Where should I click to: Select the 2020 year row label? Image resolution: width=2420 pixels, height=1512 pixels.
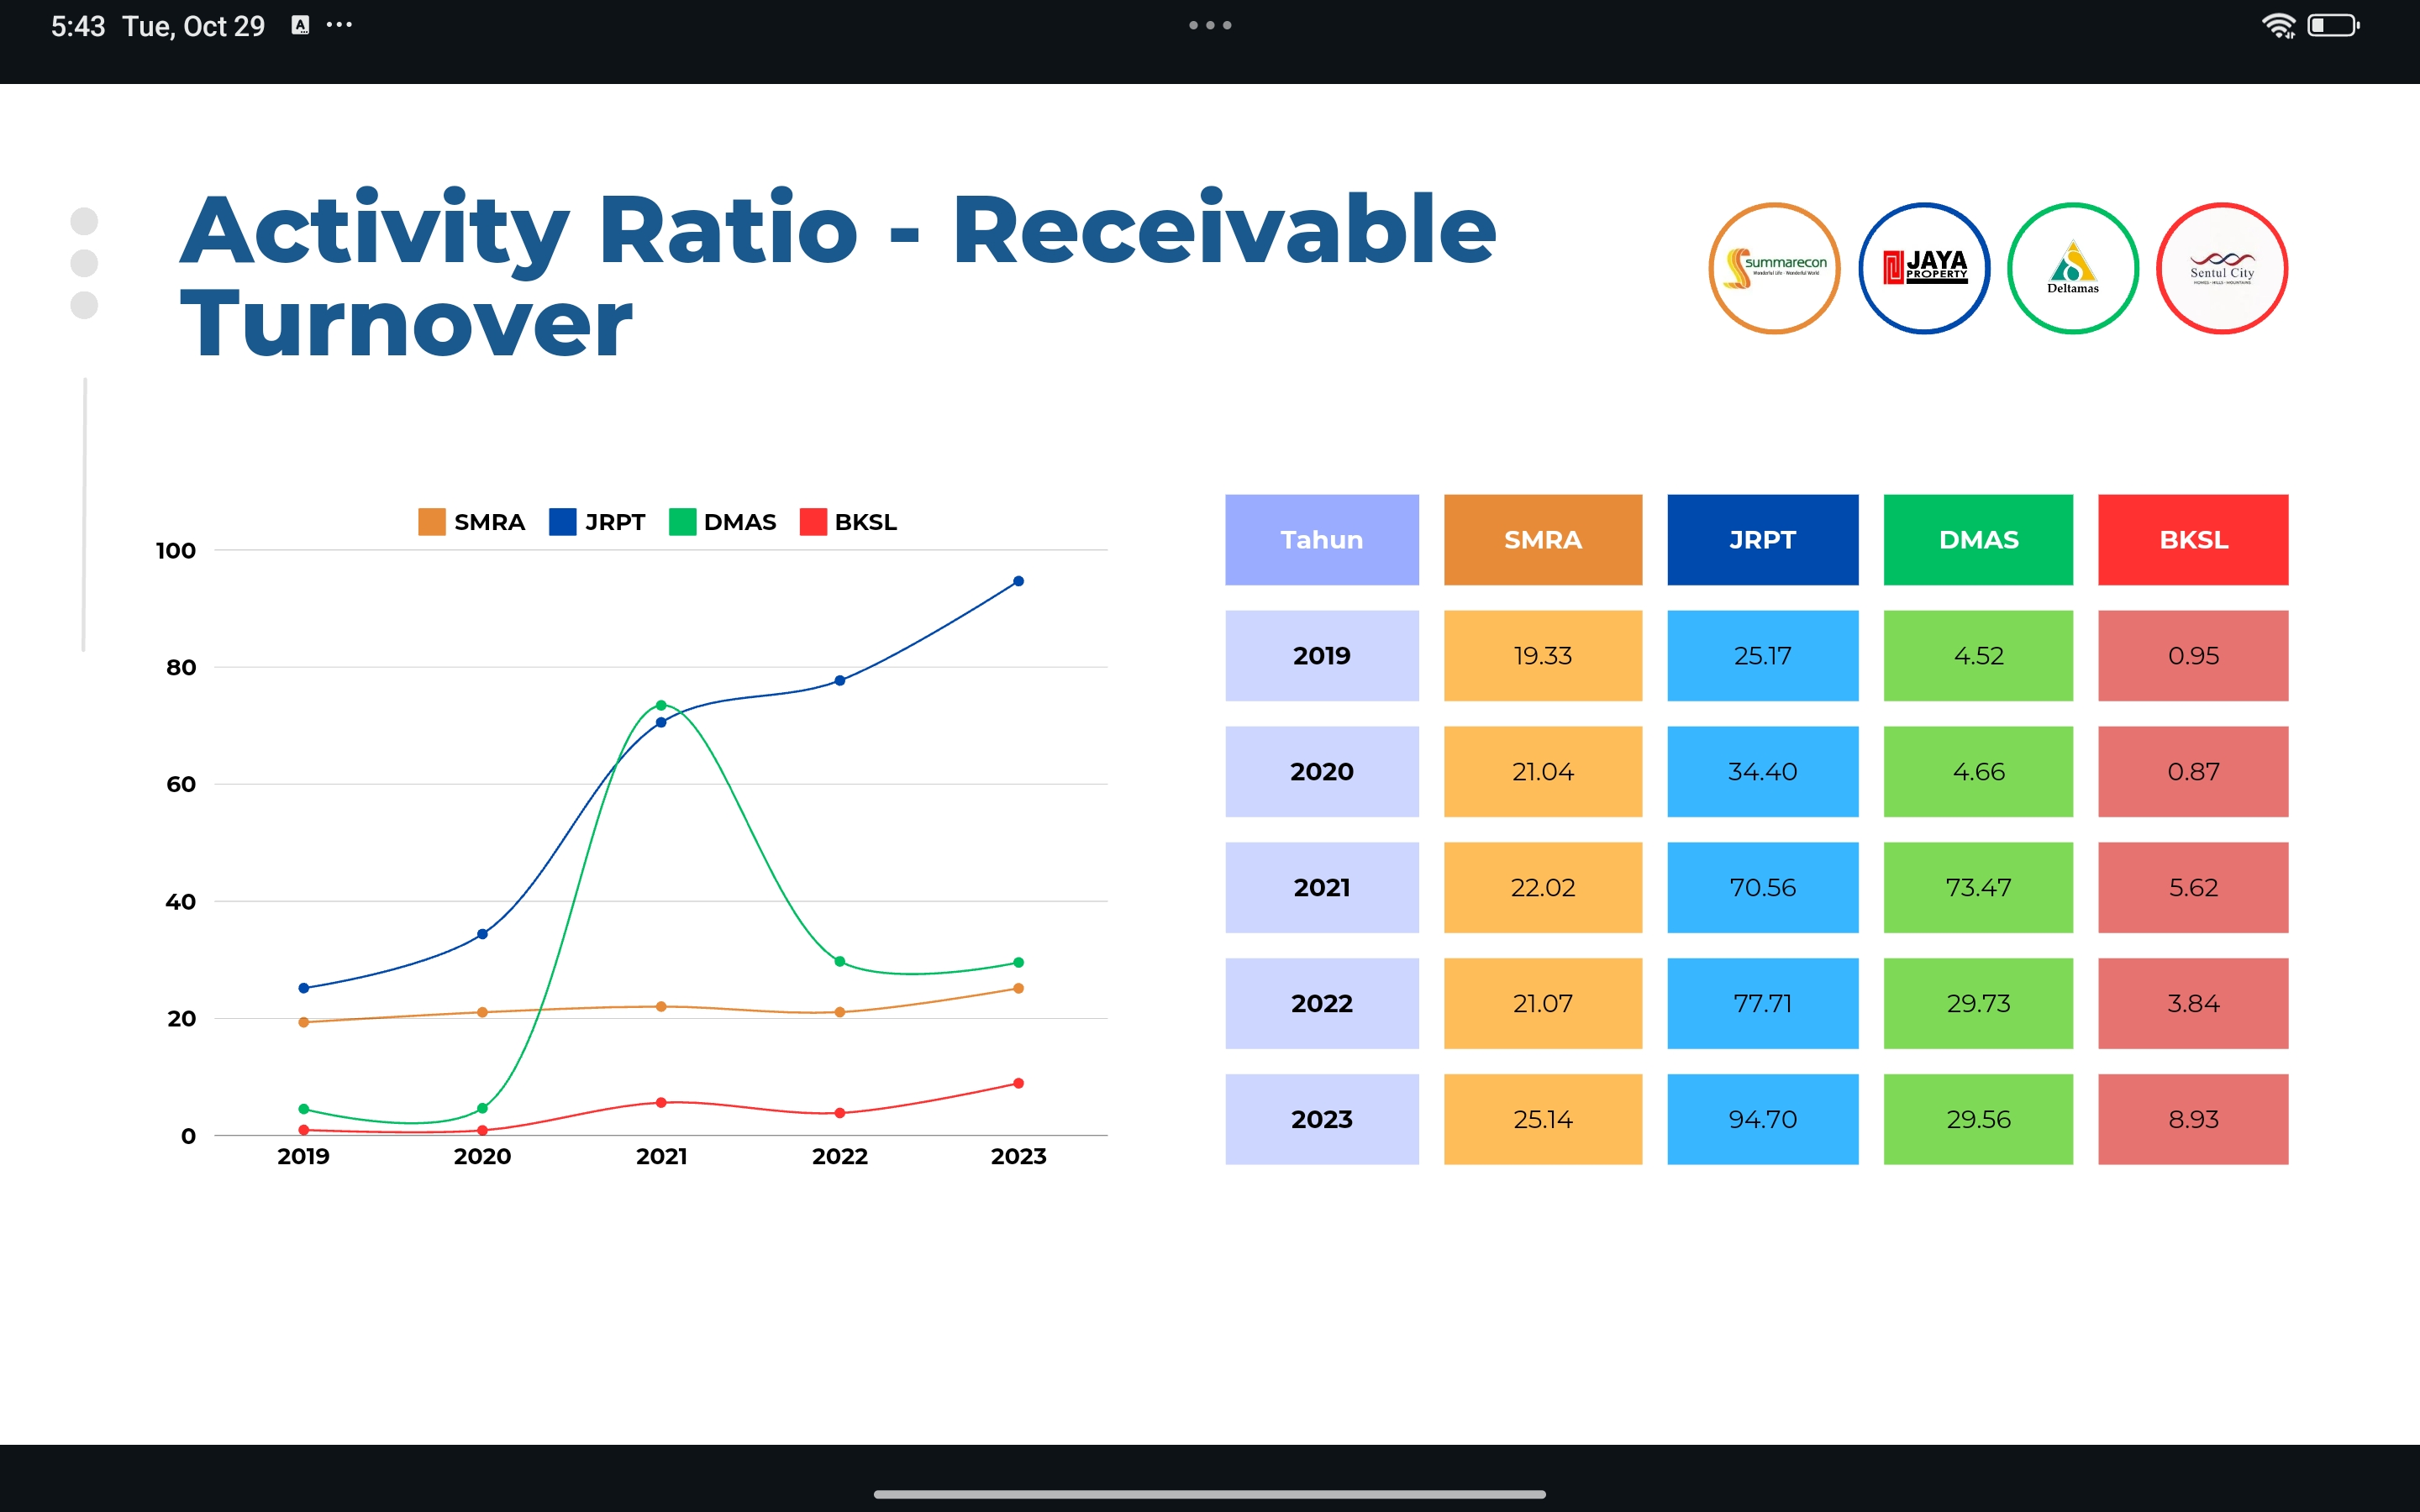[x=1322, y=772]
